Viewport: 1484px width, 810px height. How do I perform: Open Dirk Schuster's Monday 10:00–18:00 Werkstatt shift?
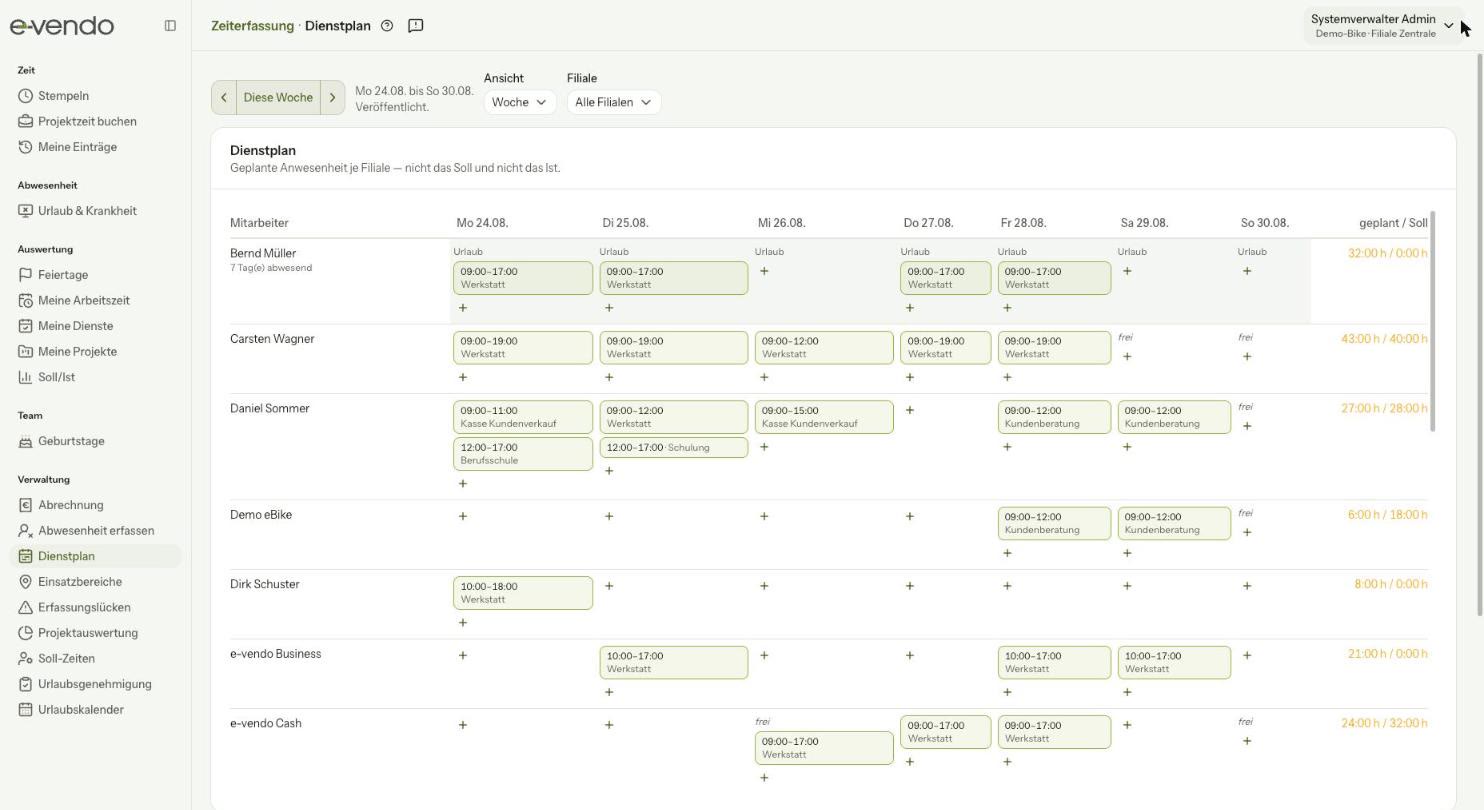[523, 593]
